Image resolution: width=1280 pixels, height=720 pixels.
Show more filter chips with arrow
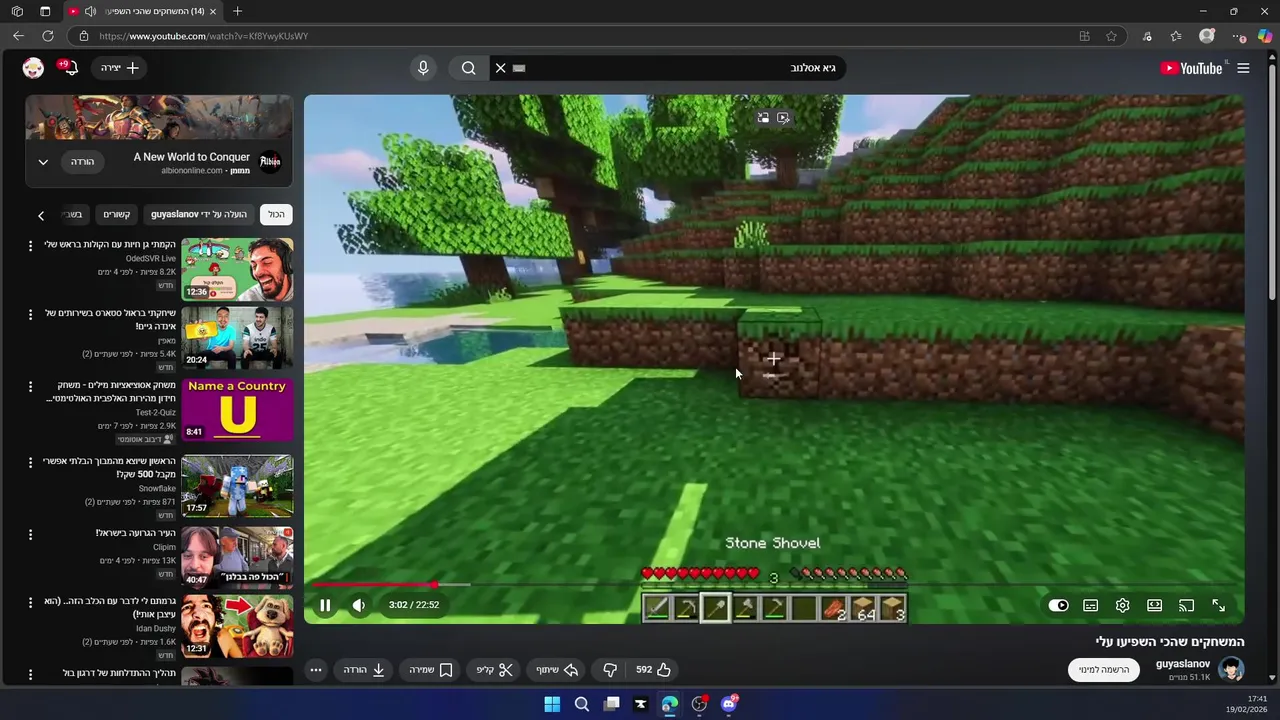[41, 215]
